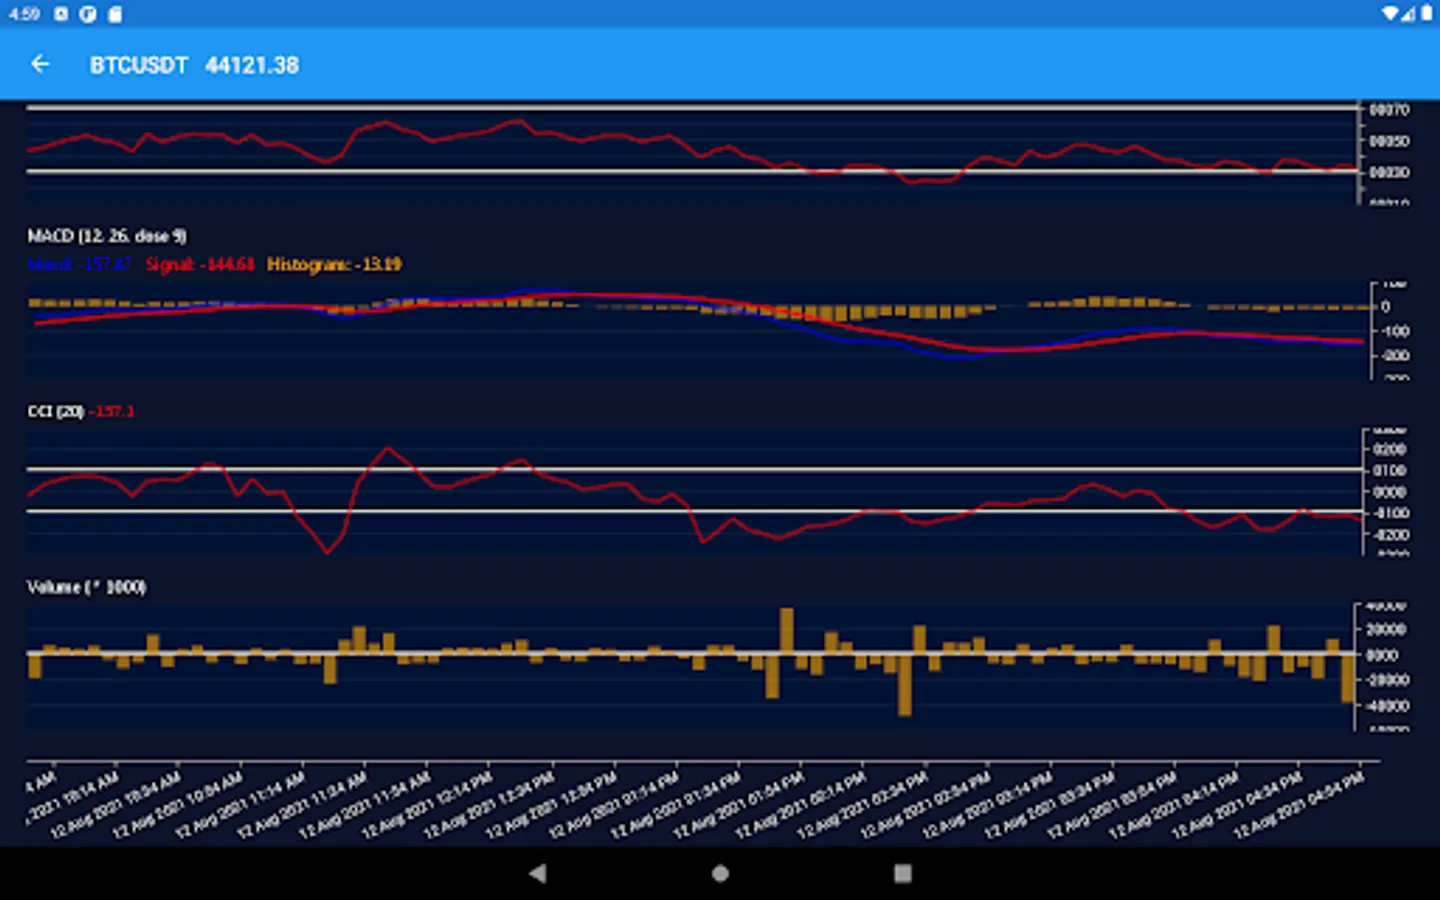This screenshot has width=1440, height=900.
Task: Click the BTCUSDT pair title
Action: click(138, 65)
